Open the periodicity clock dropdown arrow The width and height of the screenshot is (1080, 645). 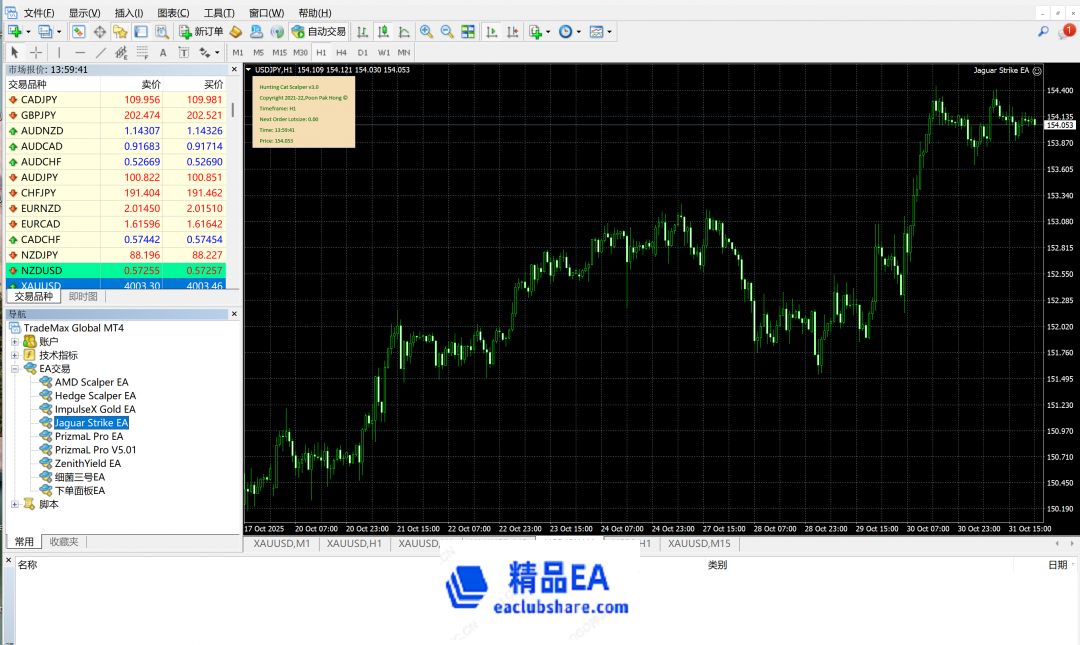pos(579,32)
